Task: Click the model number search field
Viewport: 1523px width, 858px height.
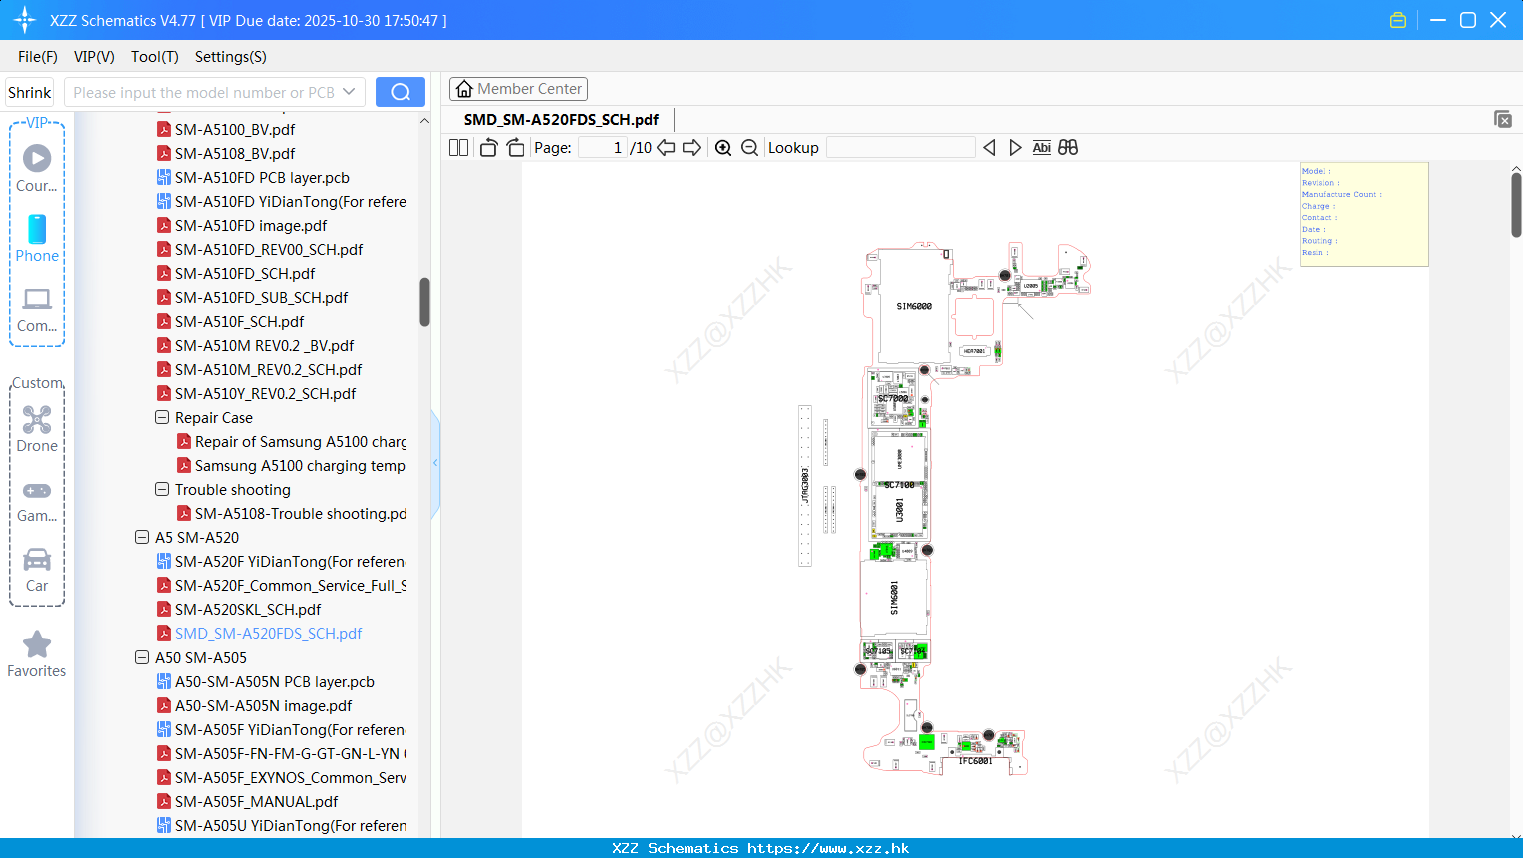Action: click(x=204, y=92)
